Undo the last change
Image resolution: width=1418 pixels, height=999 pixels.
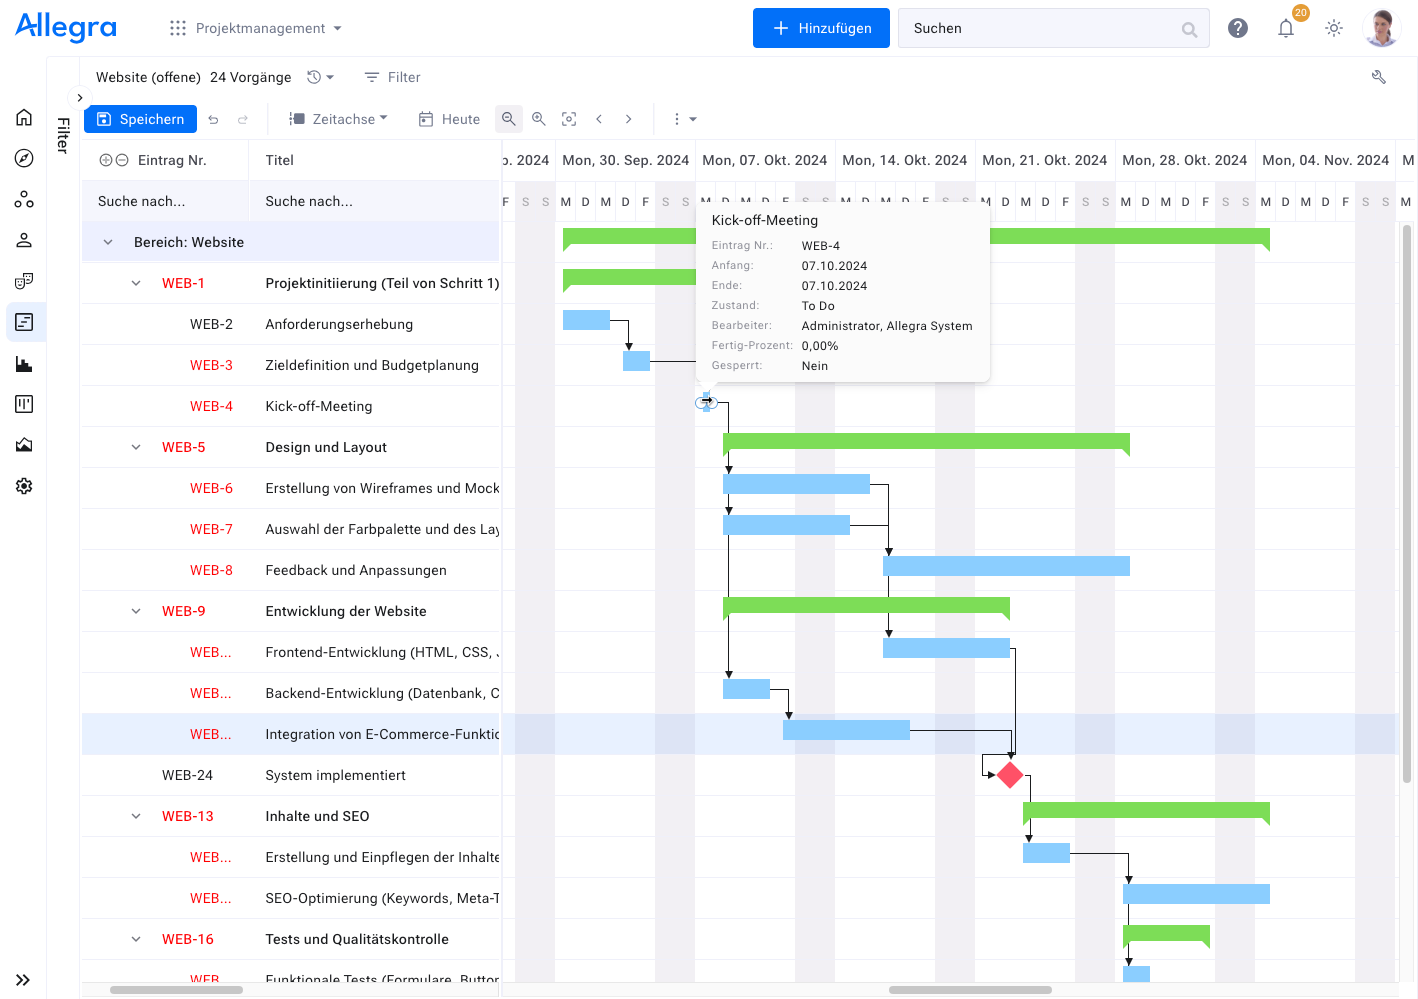[x=213, y=118]
